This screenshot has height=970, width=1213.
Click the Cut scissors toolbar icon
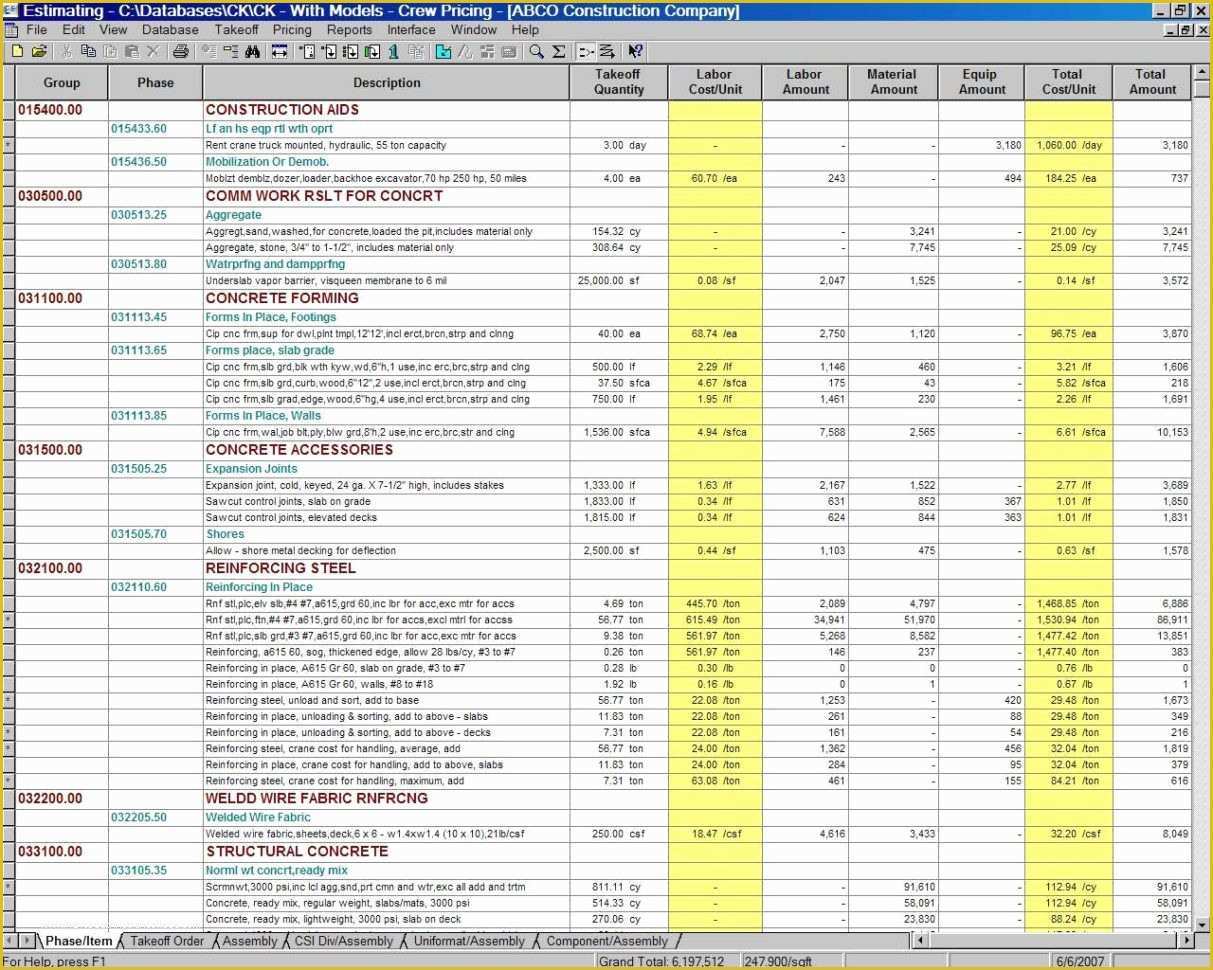tap(67, 51)
